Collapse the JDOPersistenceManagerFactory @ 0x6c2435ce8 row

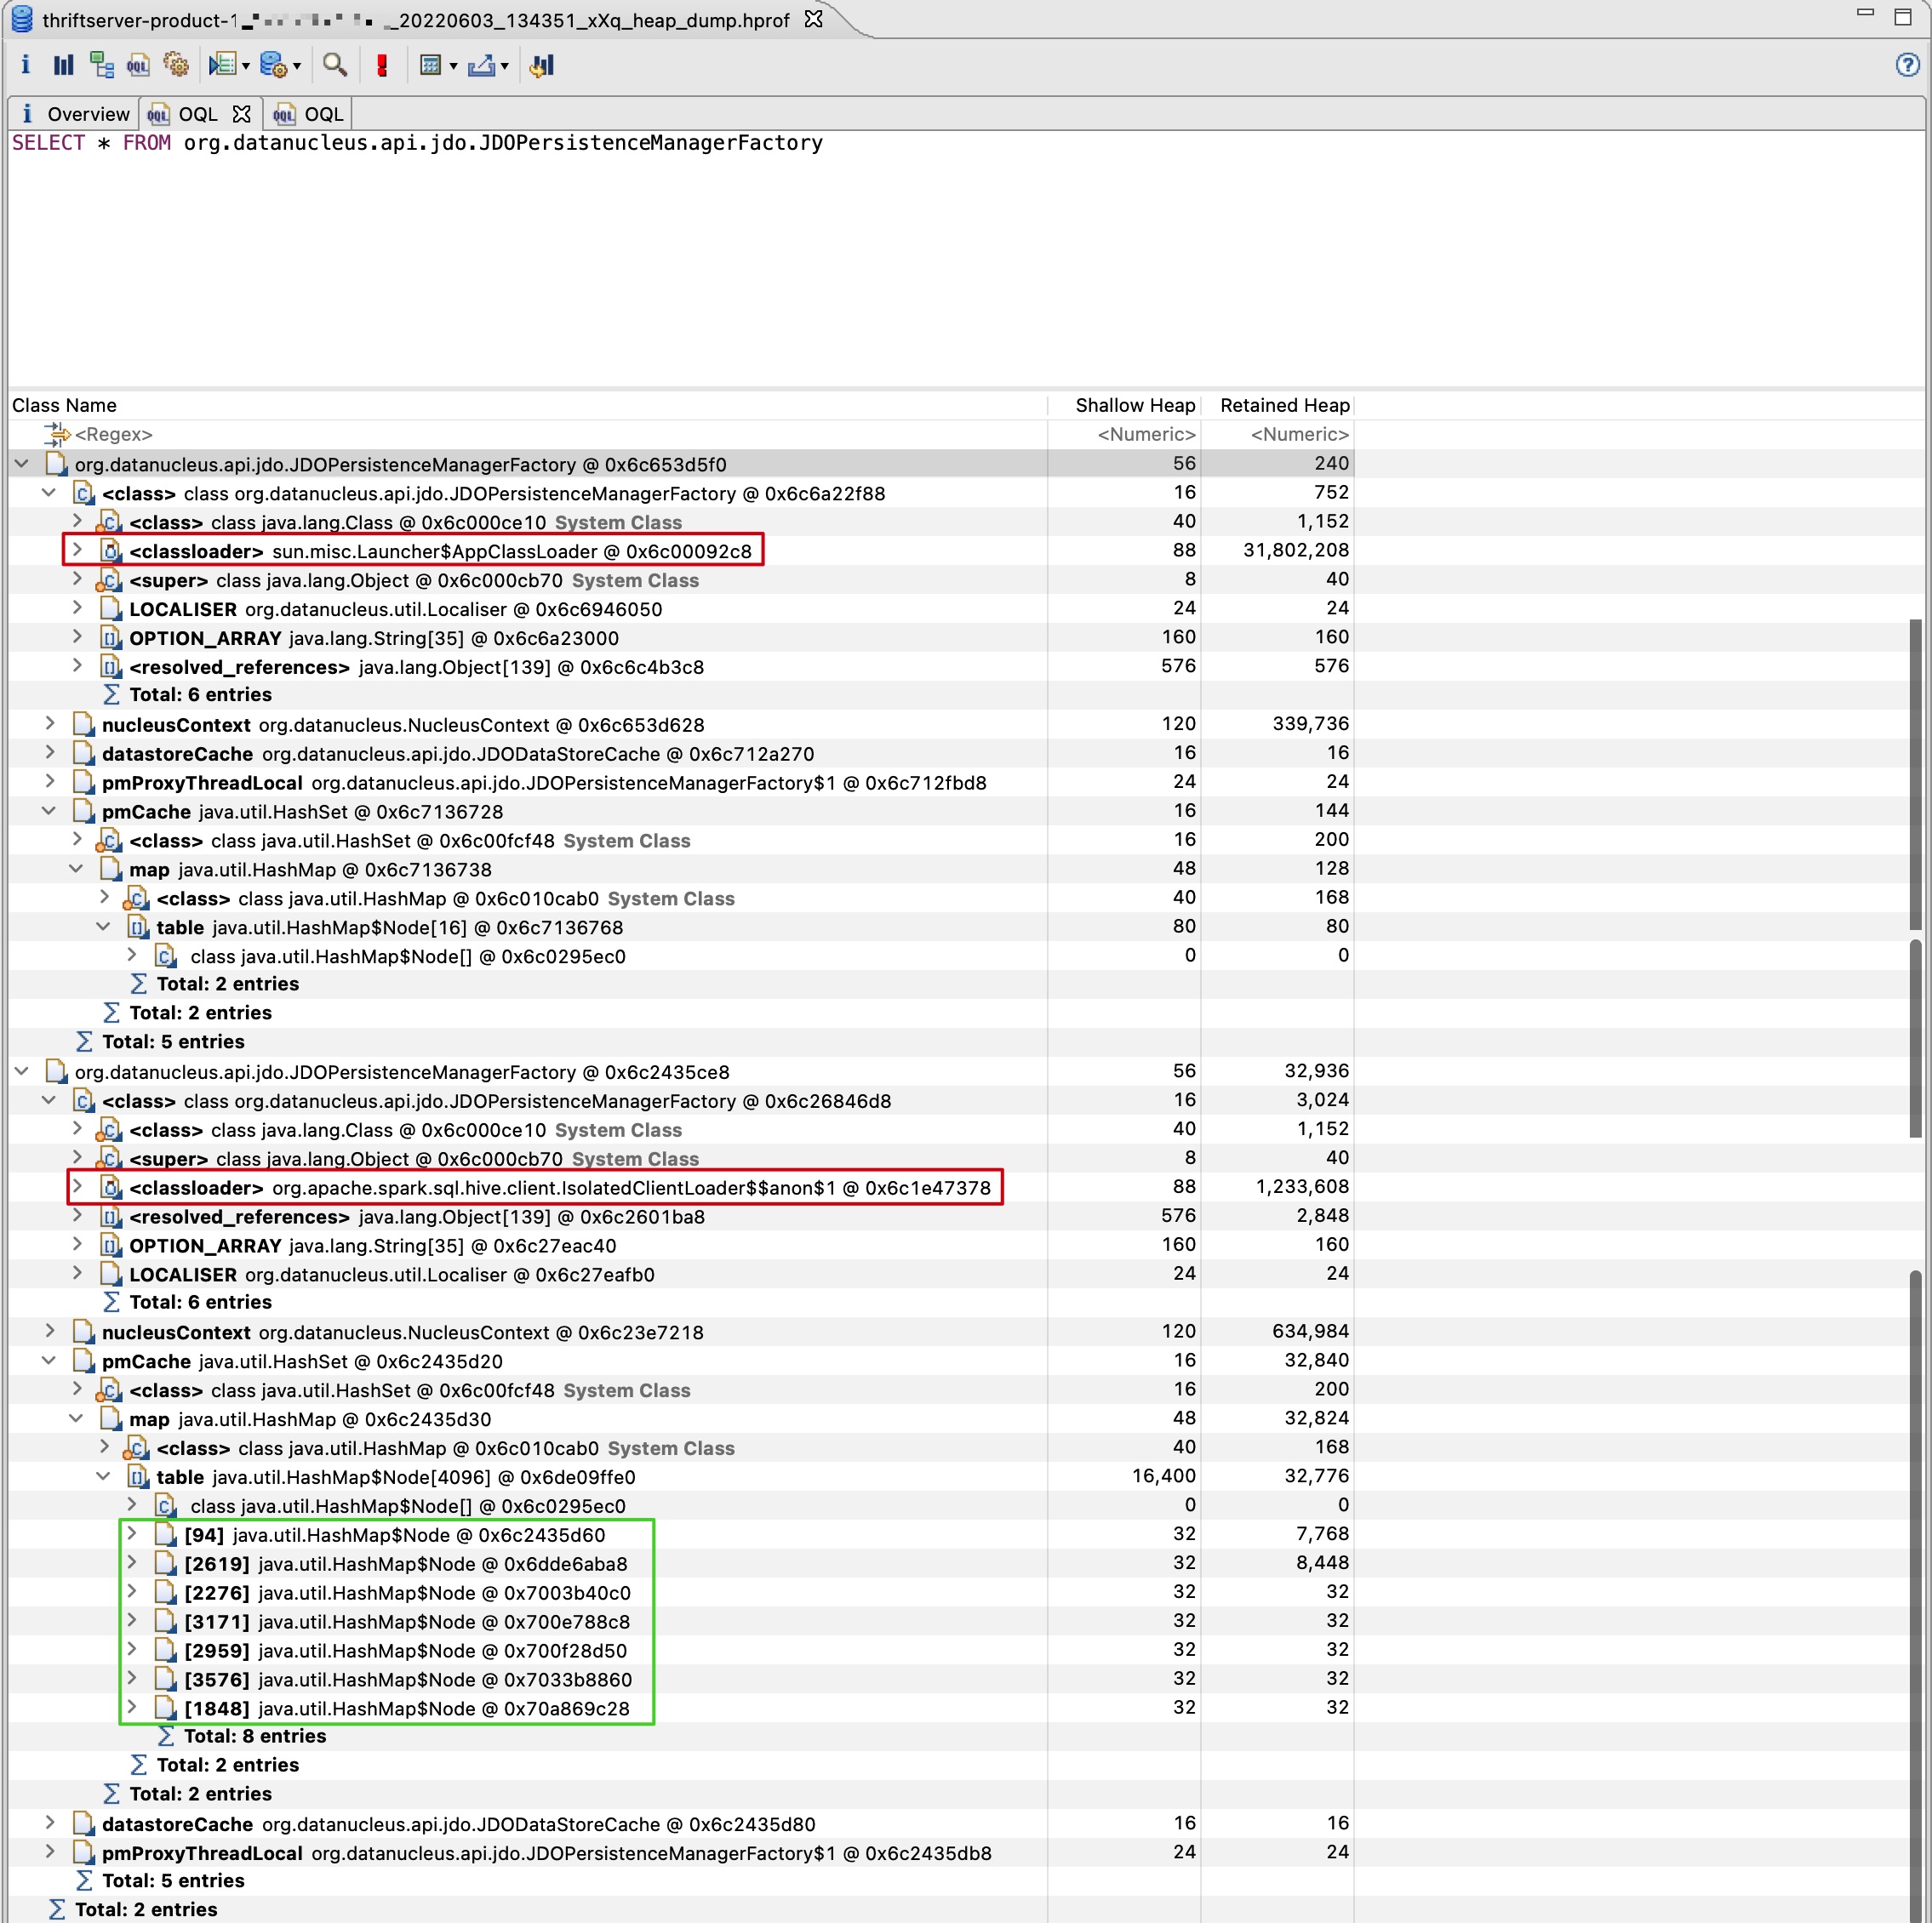tap(21, 1071)
